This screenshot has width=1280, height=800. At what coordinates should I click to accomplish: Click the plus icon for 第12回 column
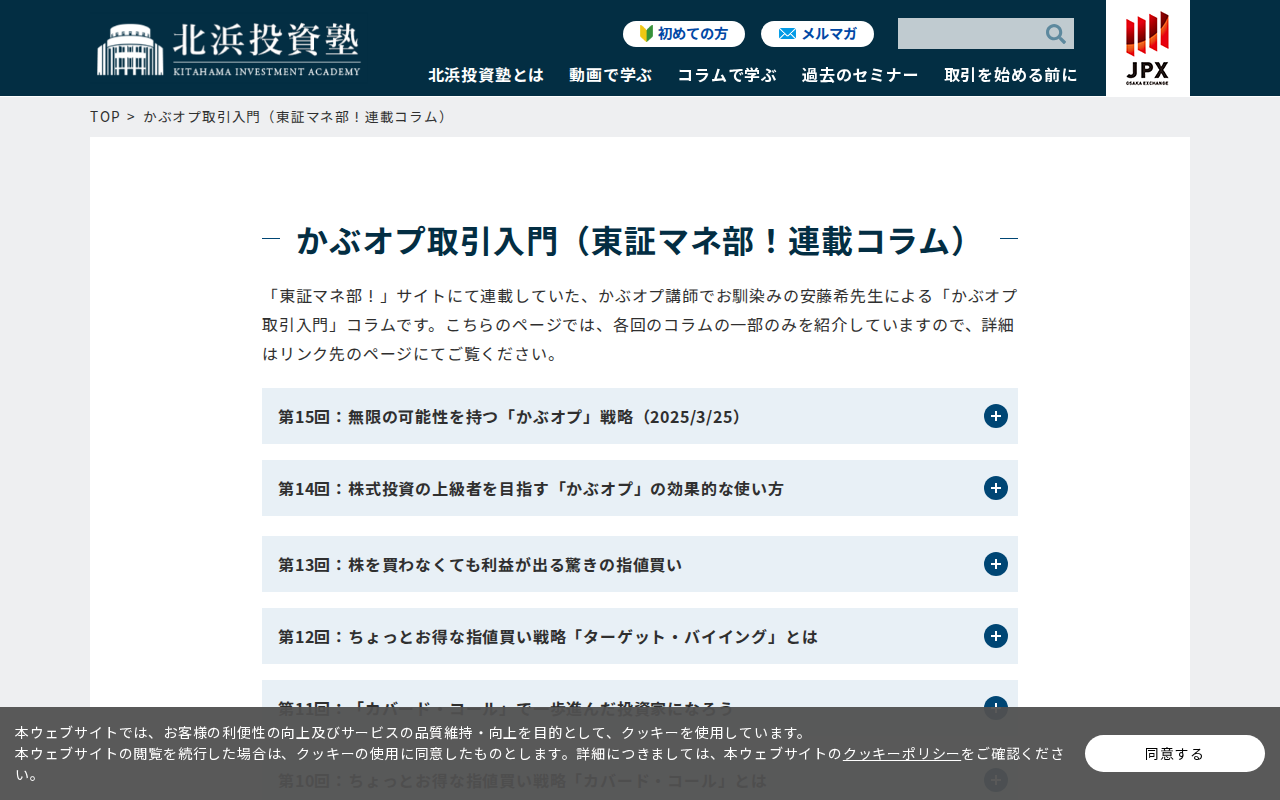point(996,636)
